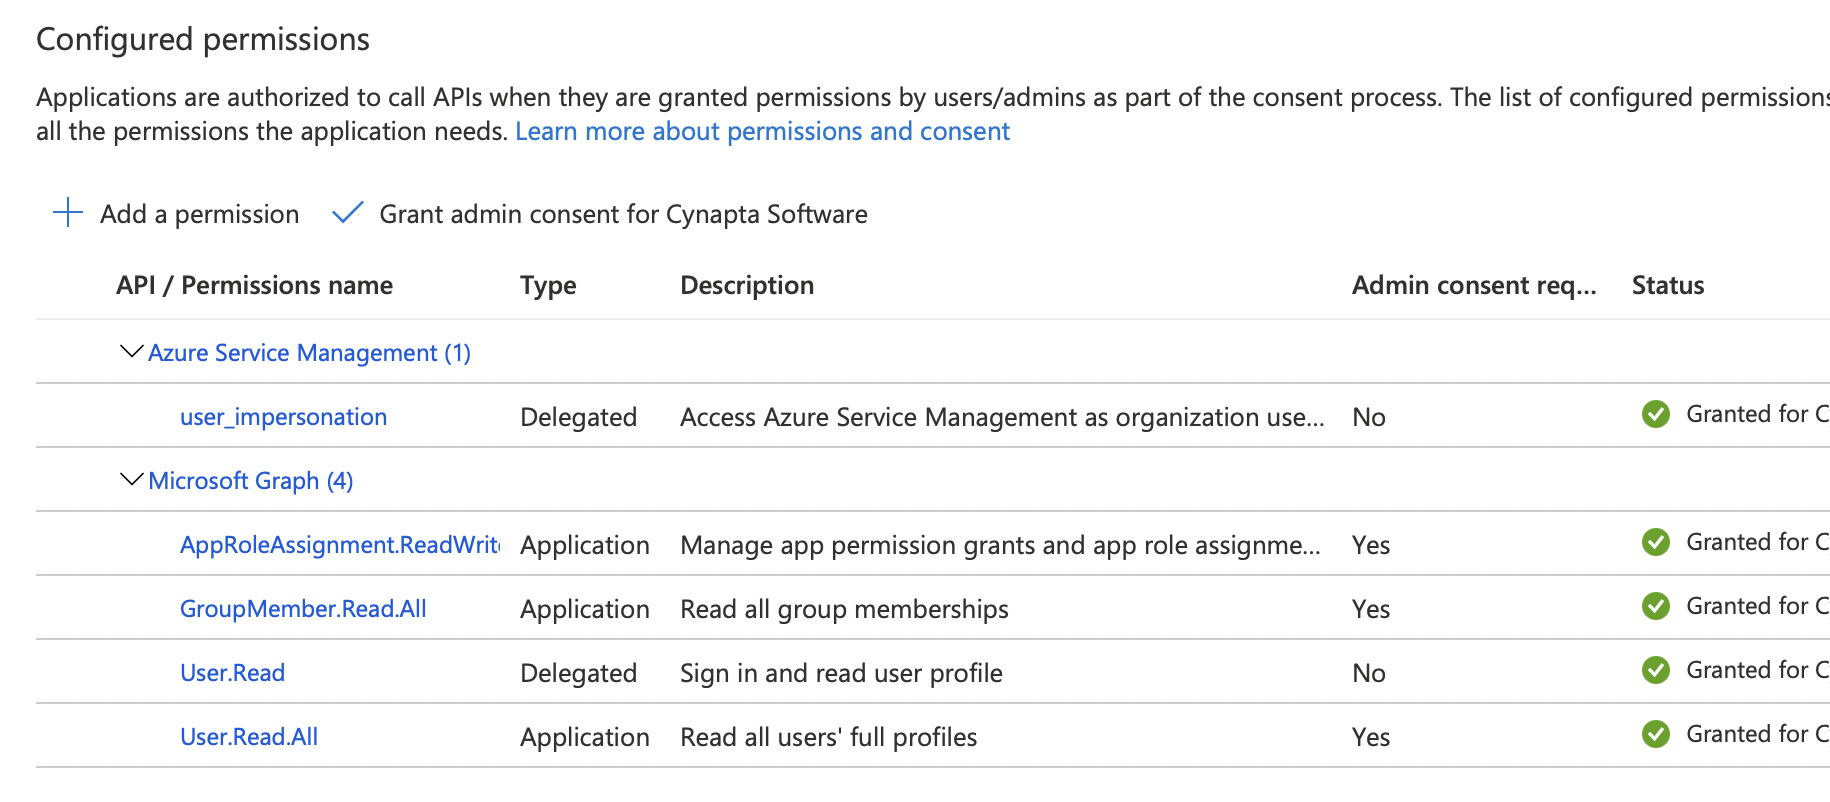The width and height of the screenshot is (1830, 802).
Task: Select the GroupMember.Read.All permission
Action: [x=303, y=609]
